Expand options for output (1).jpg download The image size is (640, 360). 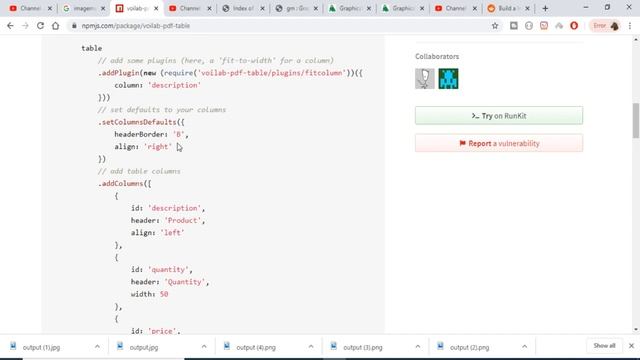(97, 347)
